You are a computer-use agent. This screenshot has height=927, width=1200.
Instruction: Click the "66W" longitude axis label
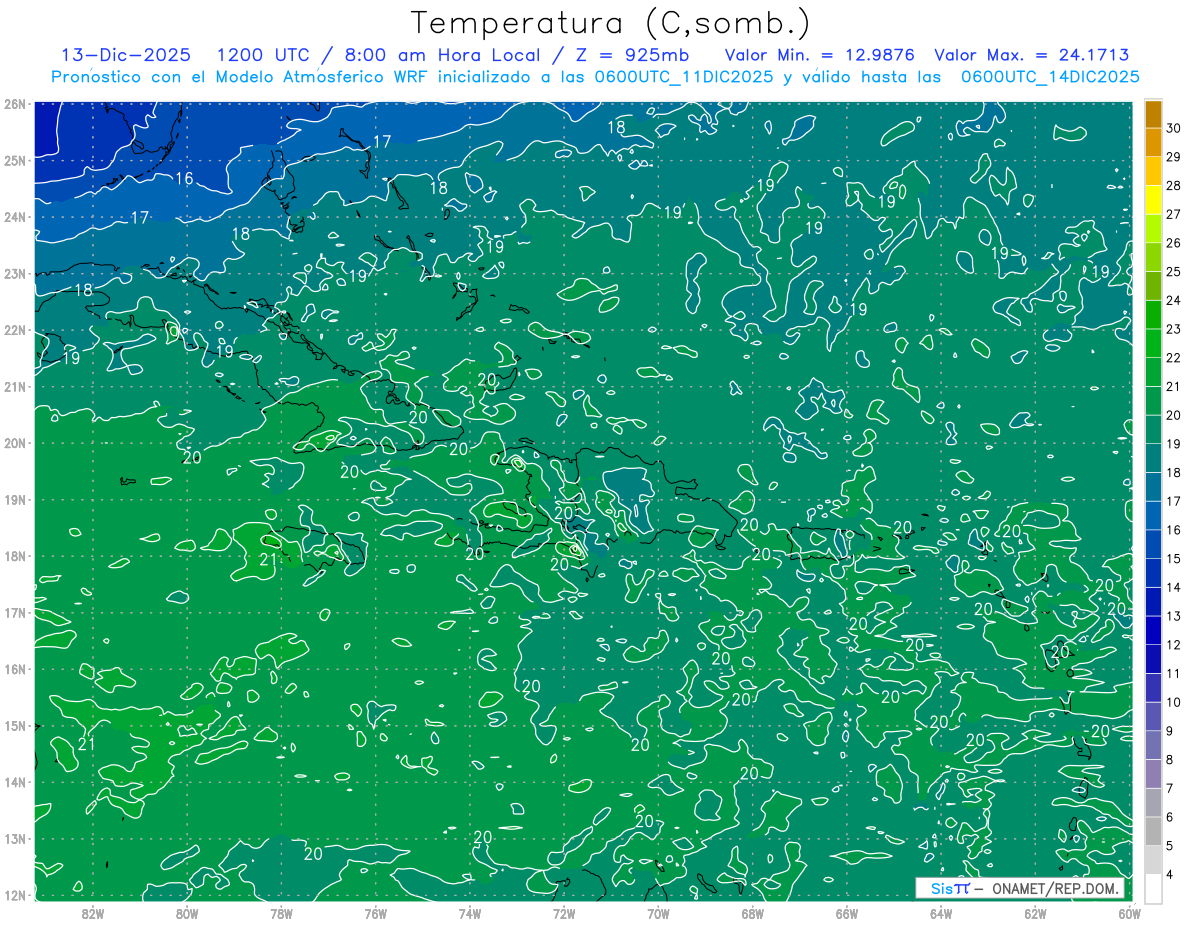[846, 913]
